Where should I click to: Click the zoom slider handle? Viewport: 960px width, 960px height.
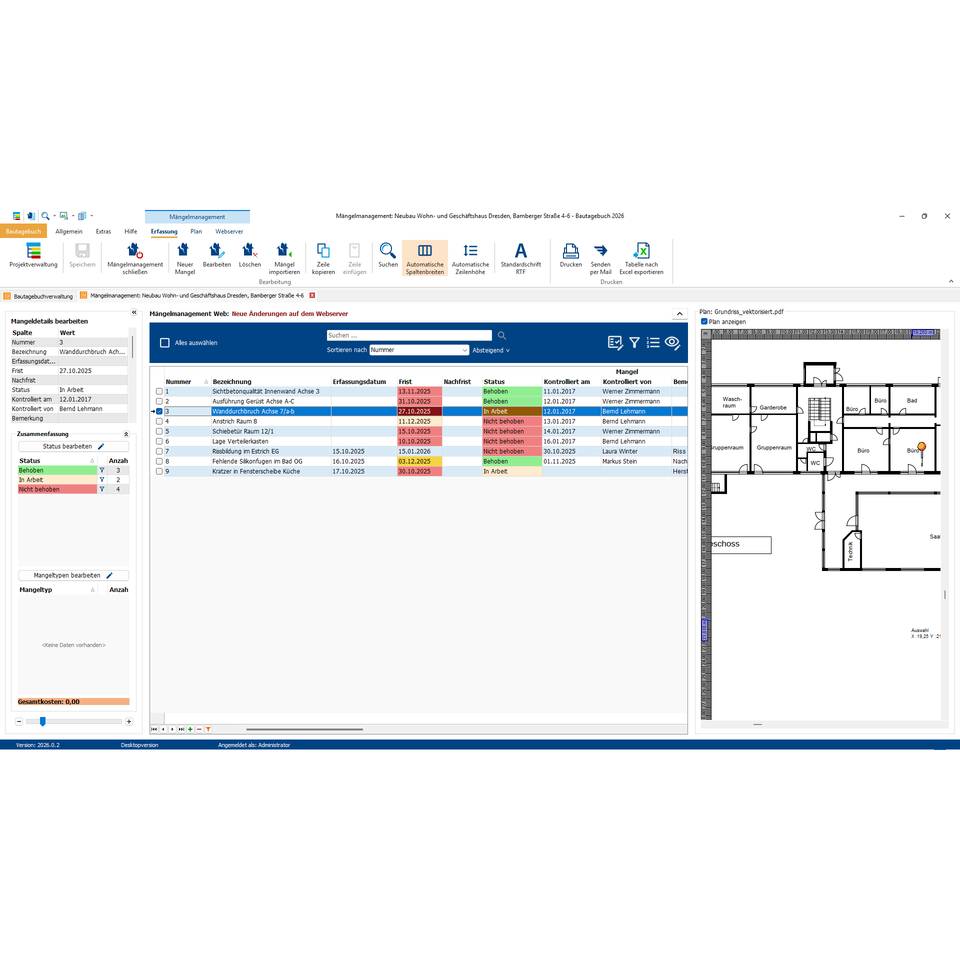click(42, 722)
